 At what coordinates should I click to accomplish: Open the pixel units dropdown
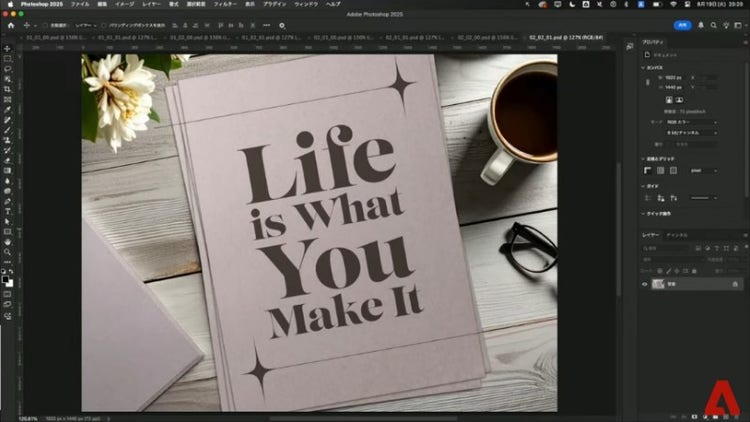click(703, 170)
